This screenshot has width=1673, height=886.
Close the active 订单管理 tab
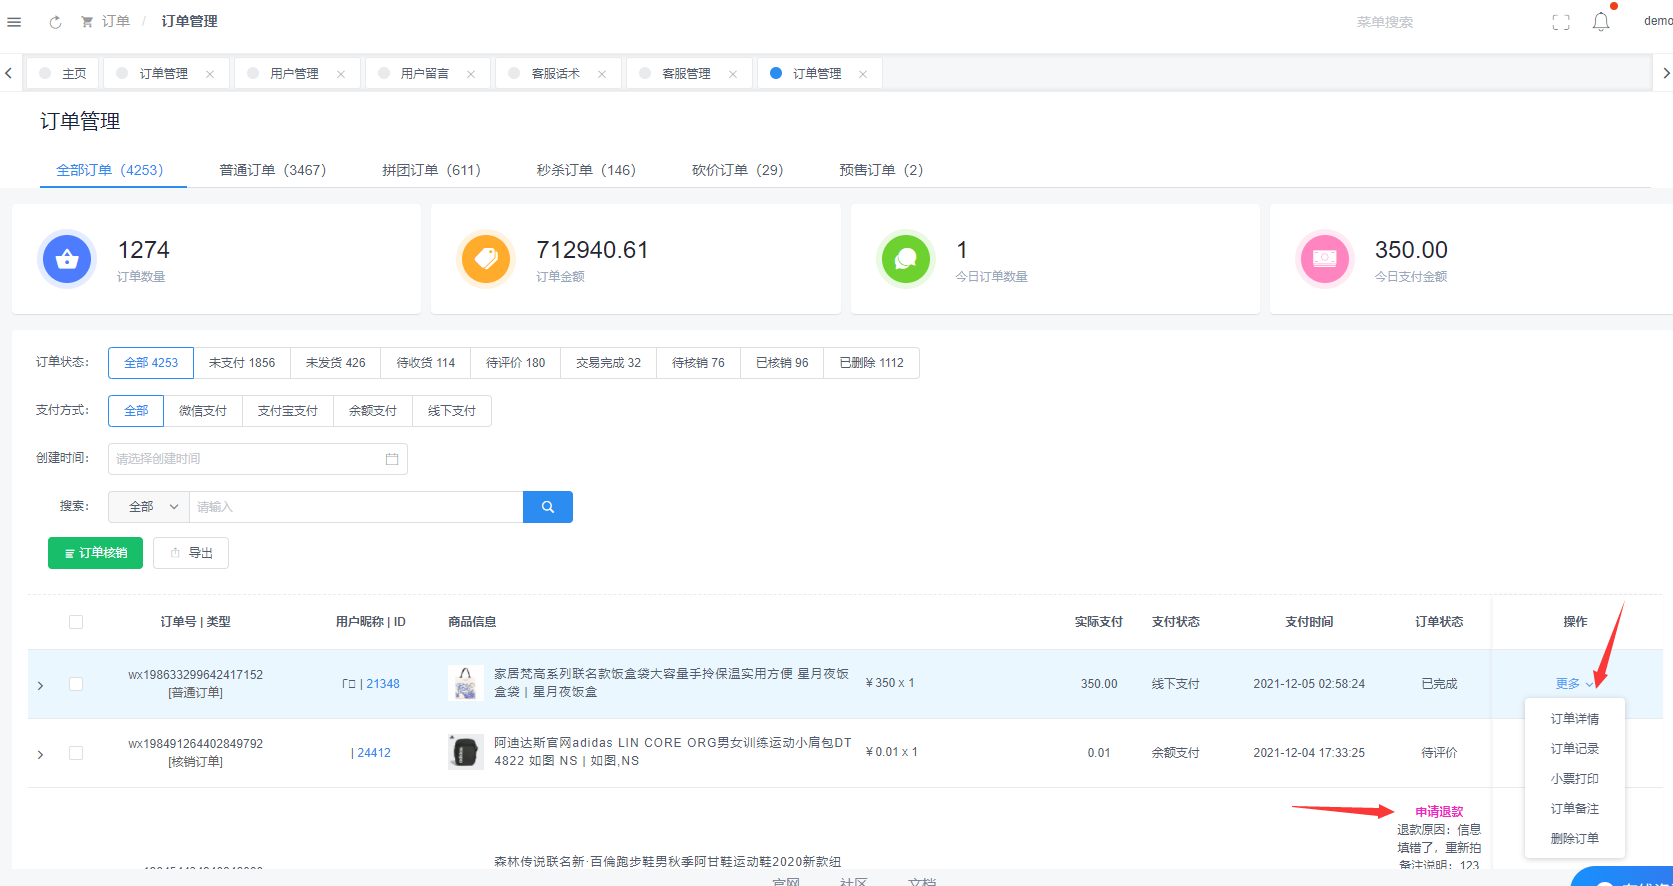[863, 74]
